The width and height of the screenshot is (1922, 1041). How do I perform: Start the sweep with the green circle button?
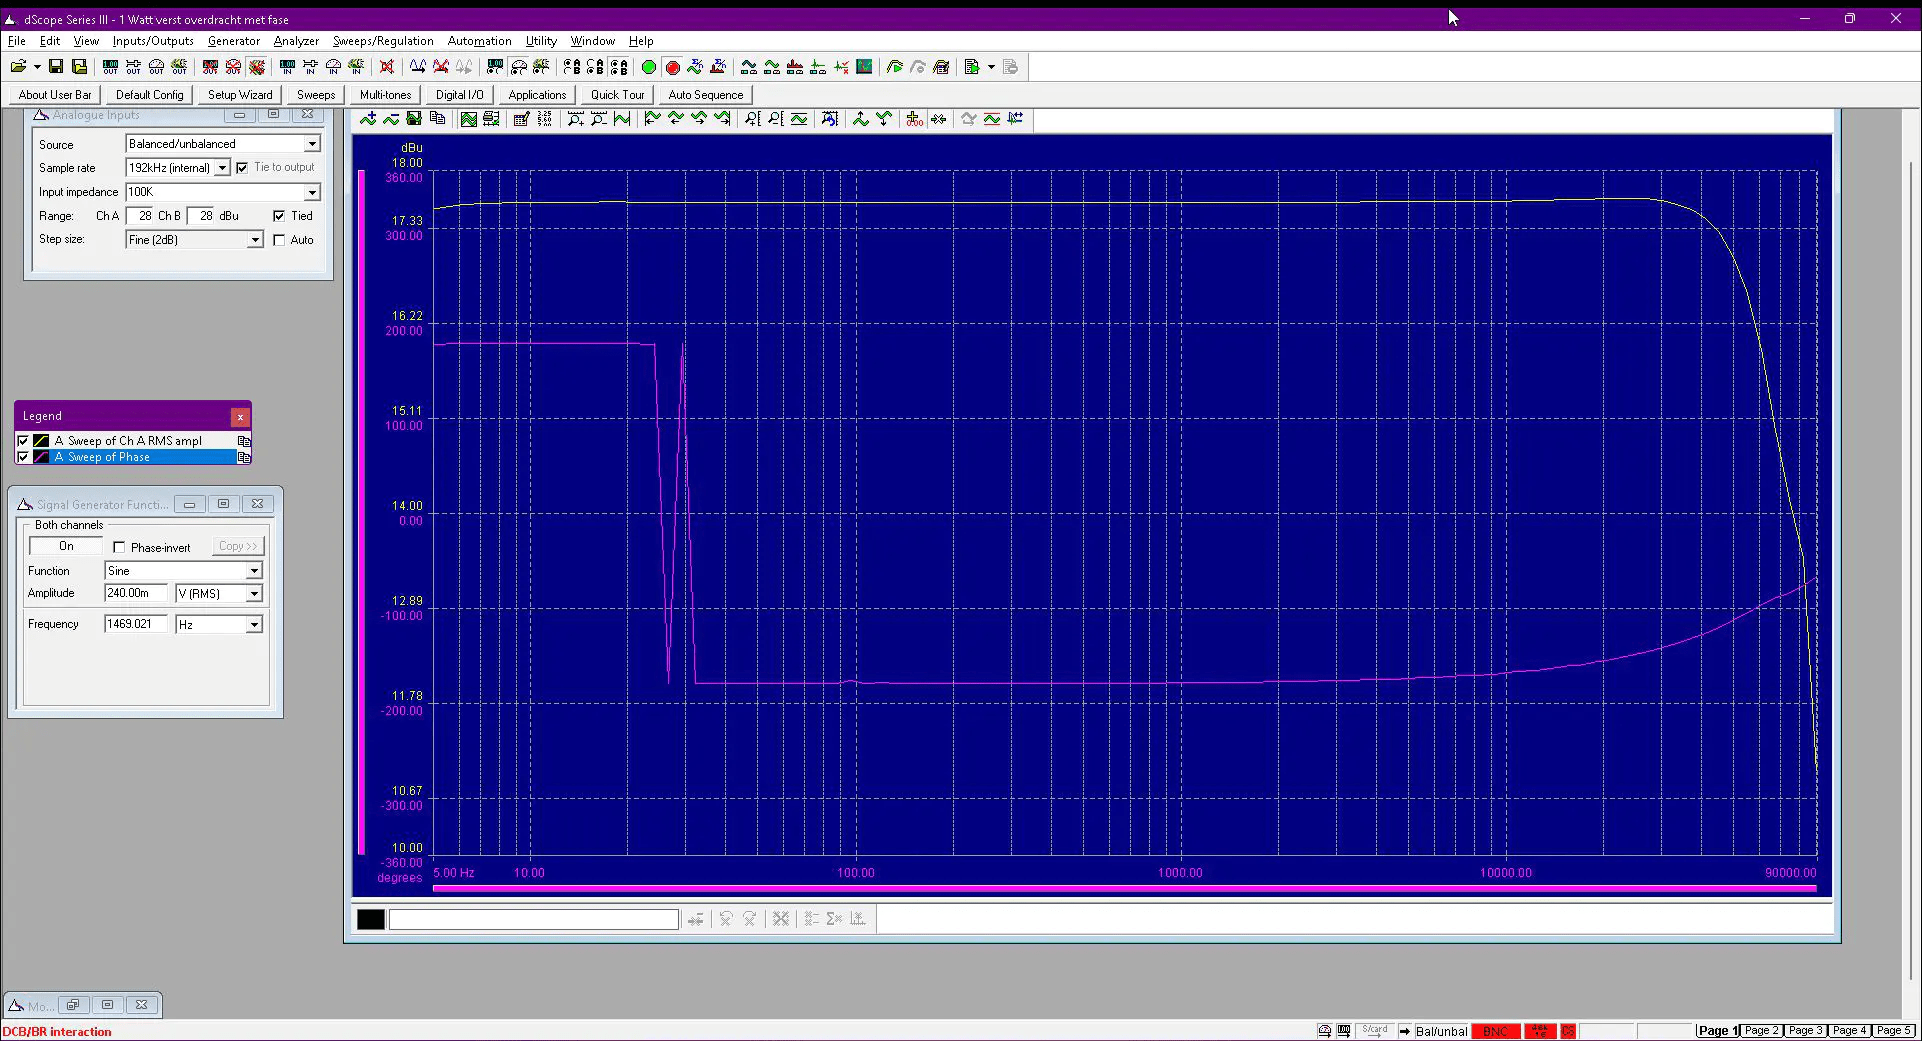pyautogui.click(x=649, y=67)
